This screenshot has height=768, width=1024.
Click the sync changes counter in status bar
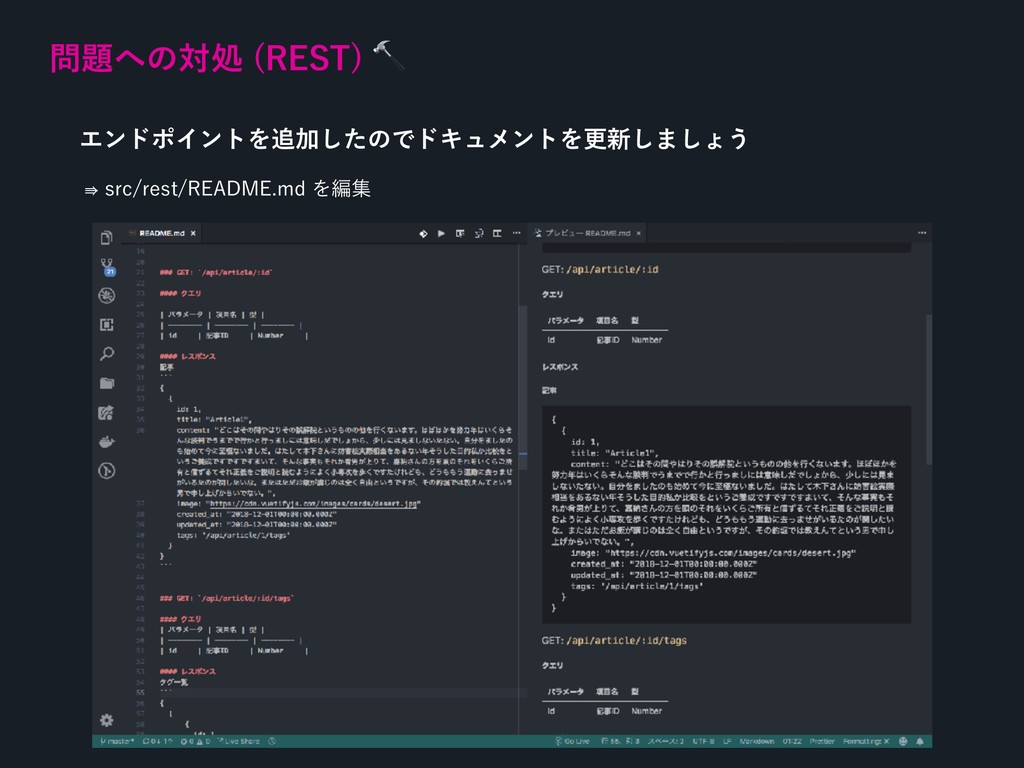[157, 741]
